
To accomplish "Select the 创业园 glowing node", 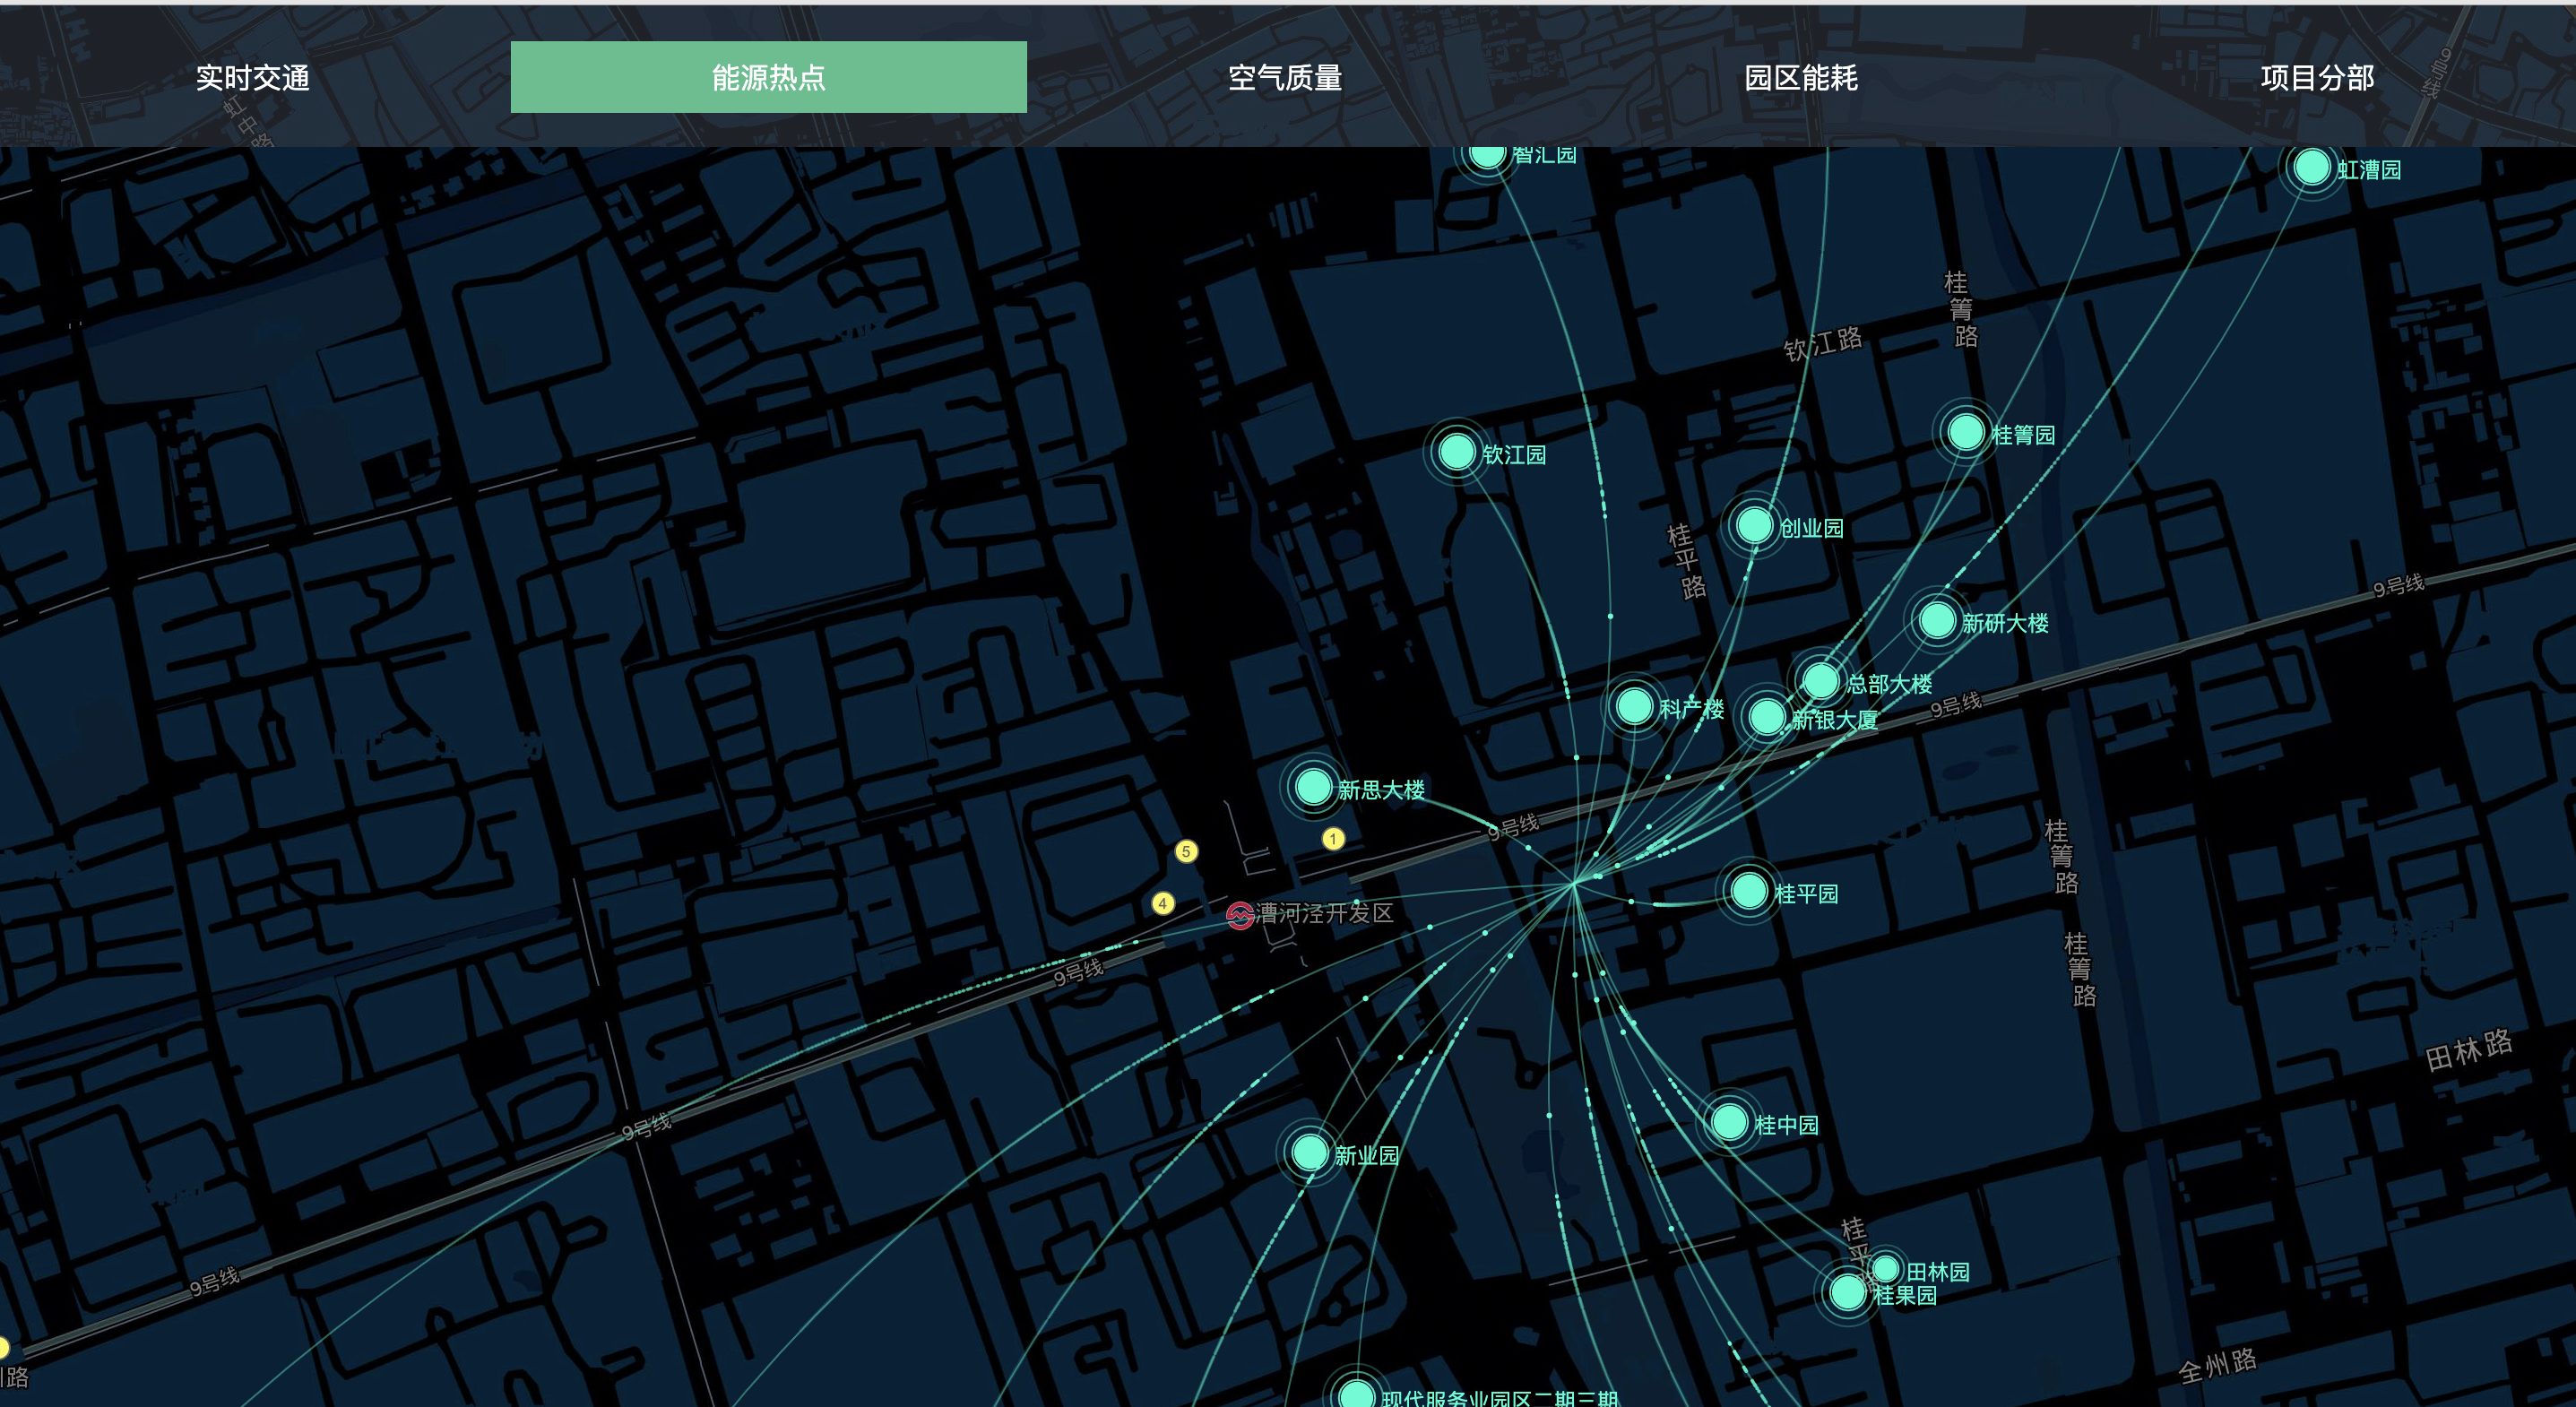I will click(x=1754, y=525).
